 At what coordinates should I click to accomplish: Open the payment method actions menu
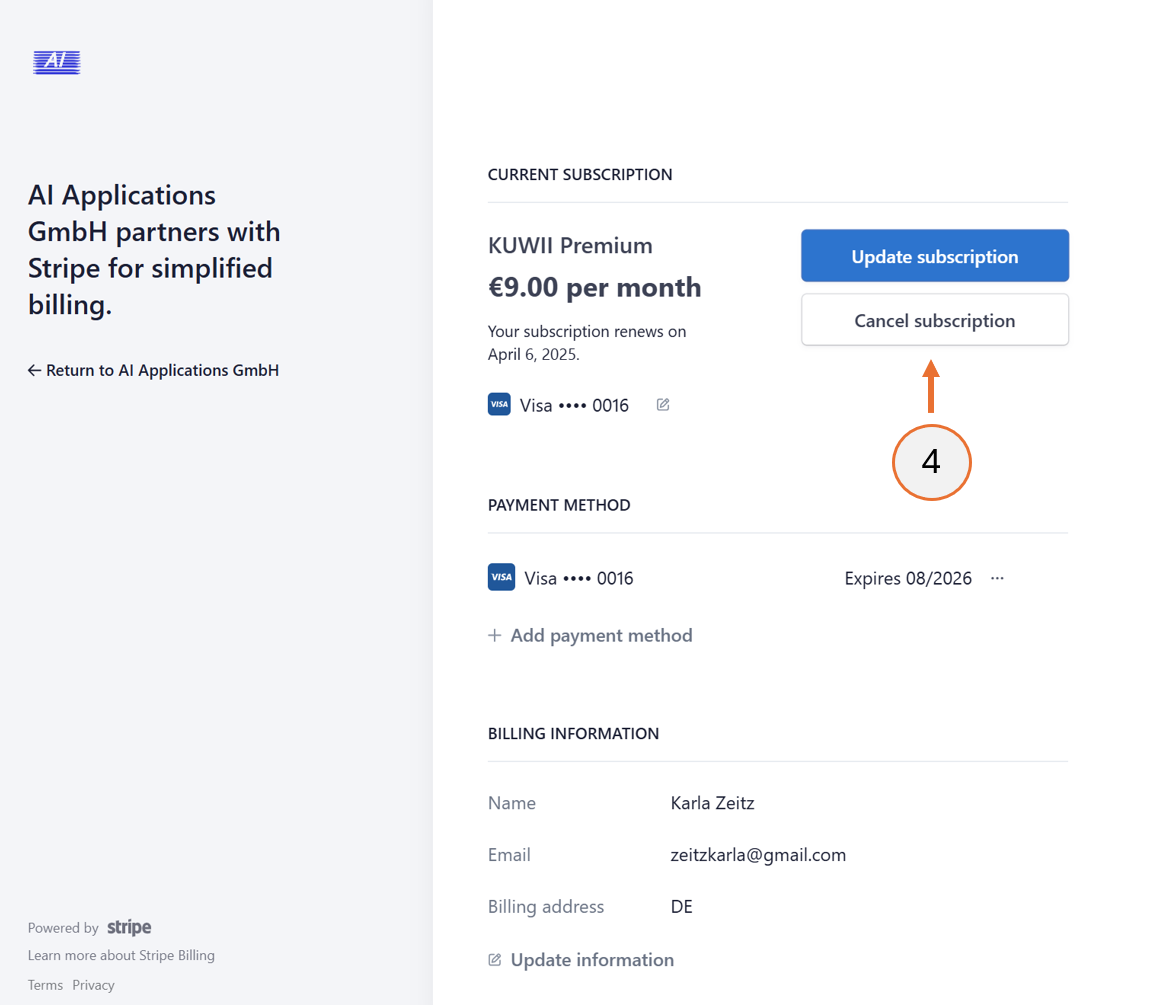pos(996,578)
